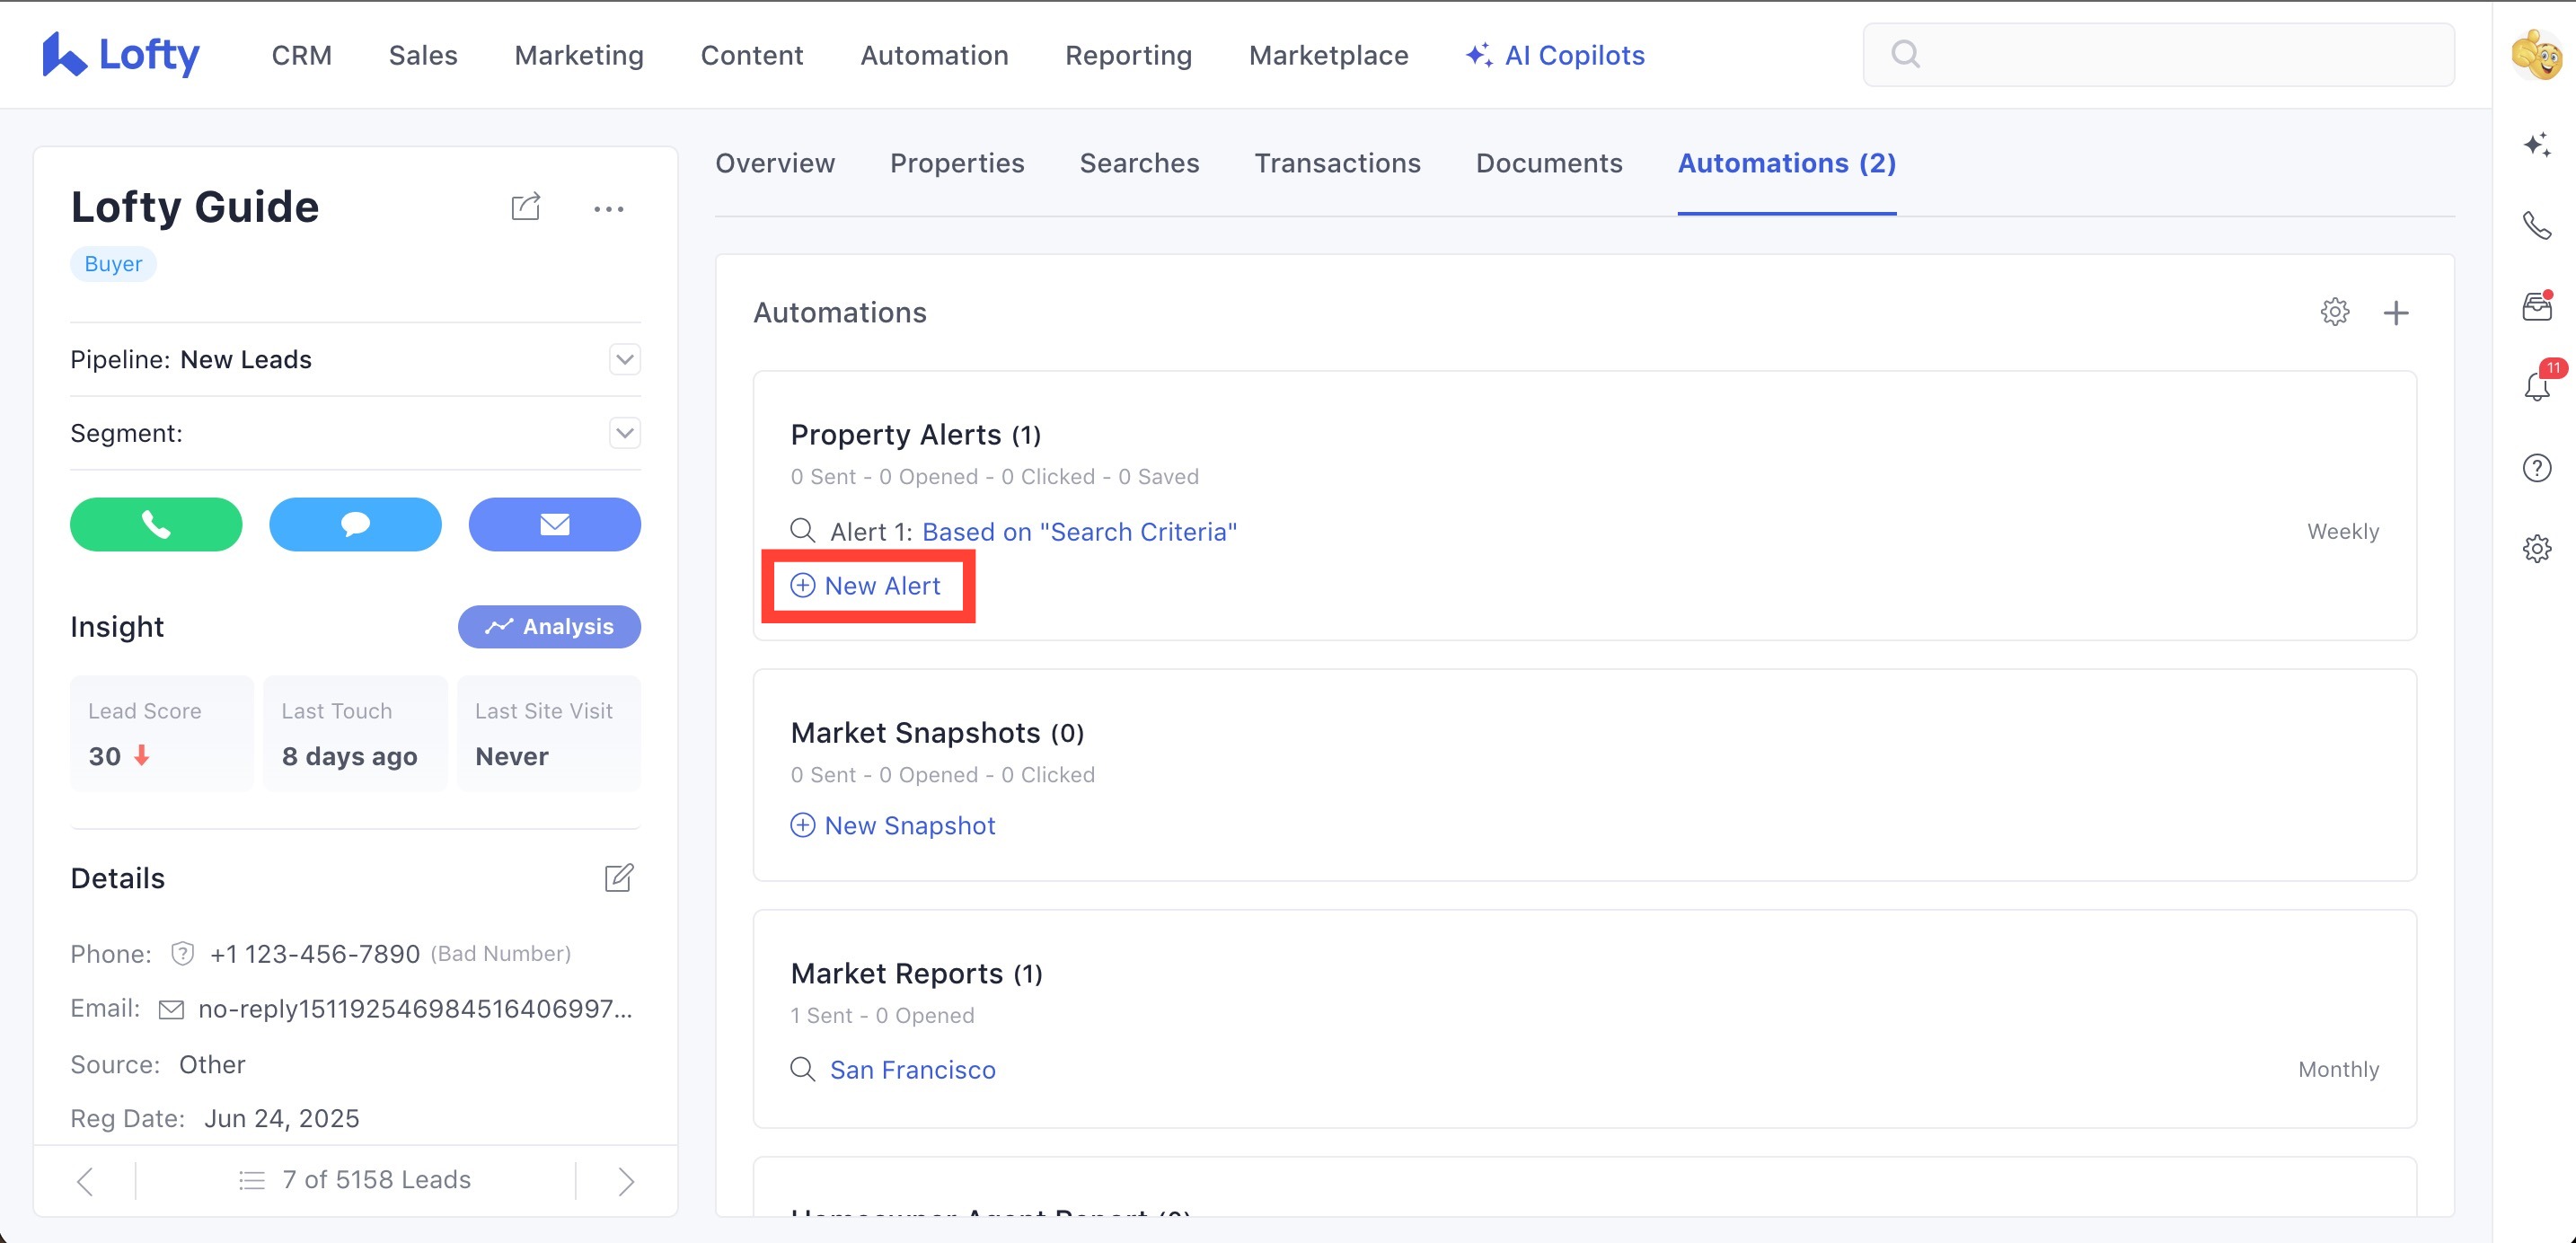Open the Automation menu
The height and width of the screenshot is (1243, 2576).
tap(934, 55)
